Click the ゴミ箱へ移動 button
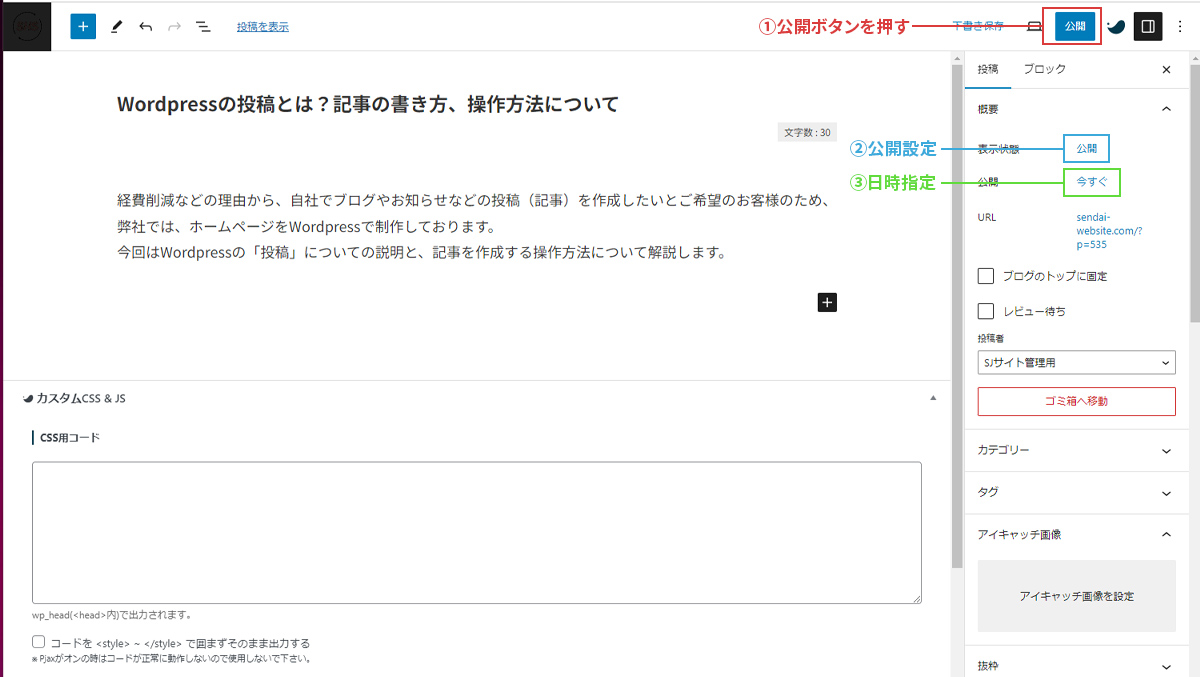Image resolution: width=1200 pixels, height=677 pixels. click(x=1076, y=401)
